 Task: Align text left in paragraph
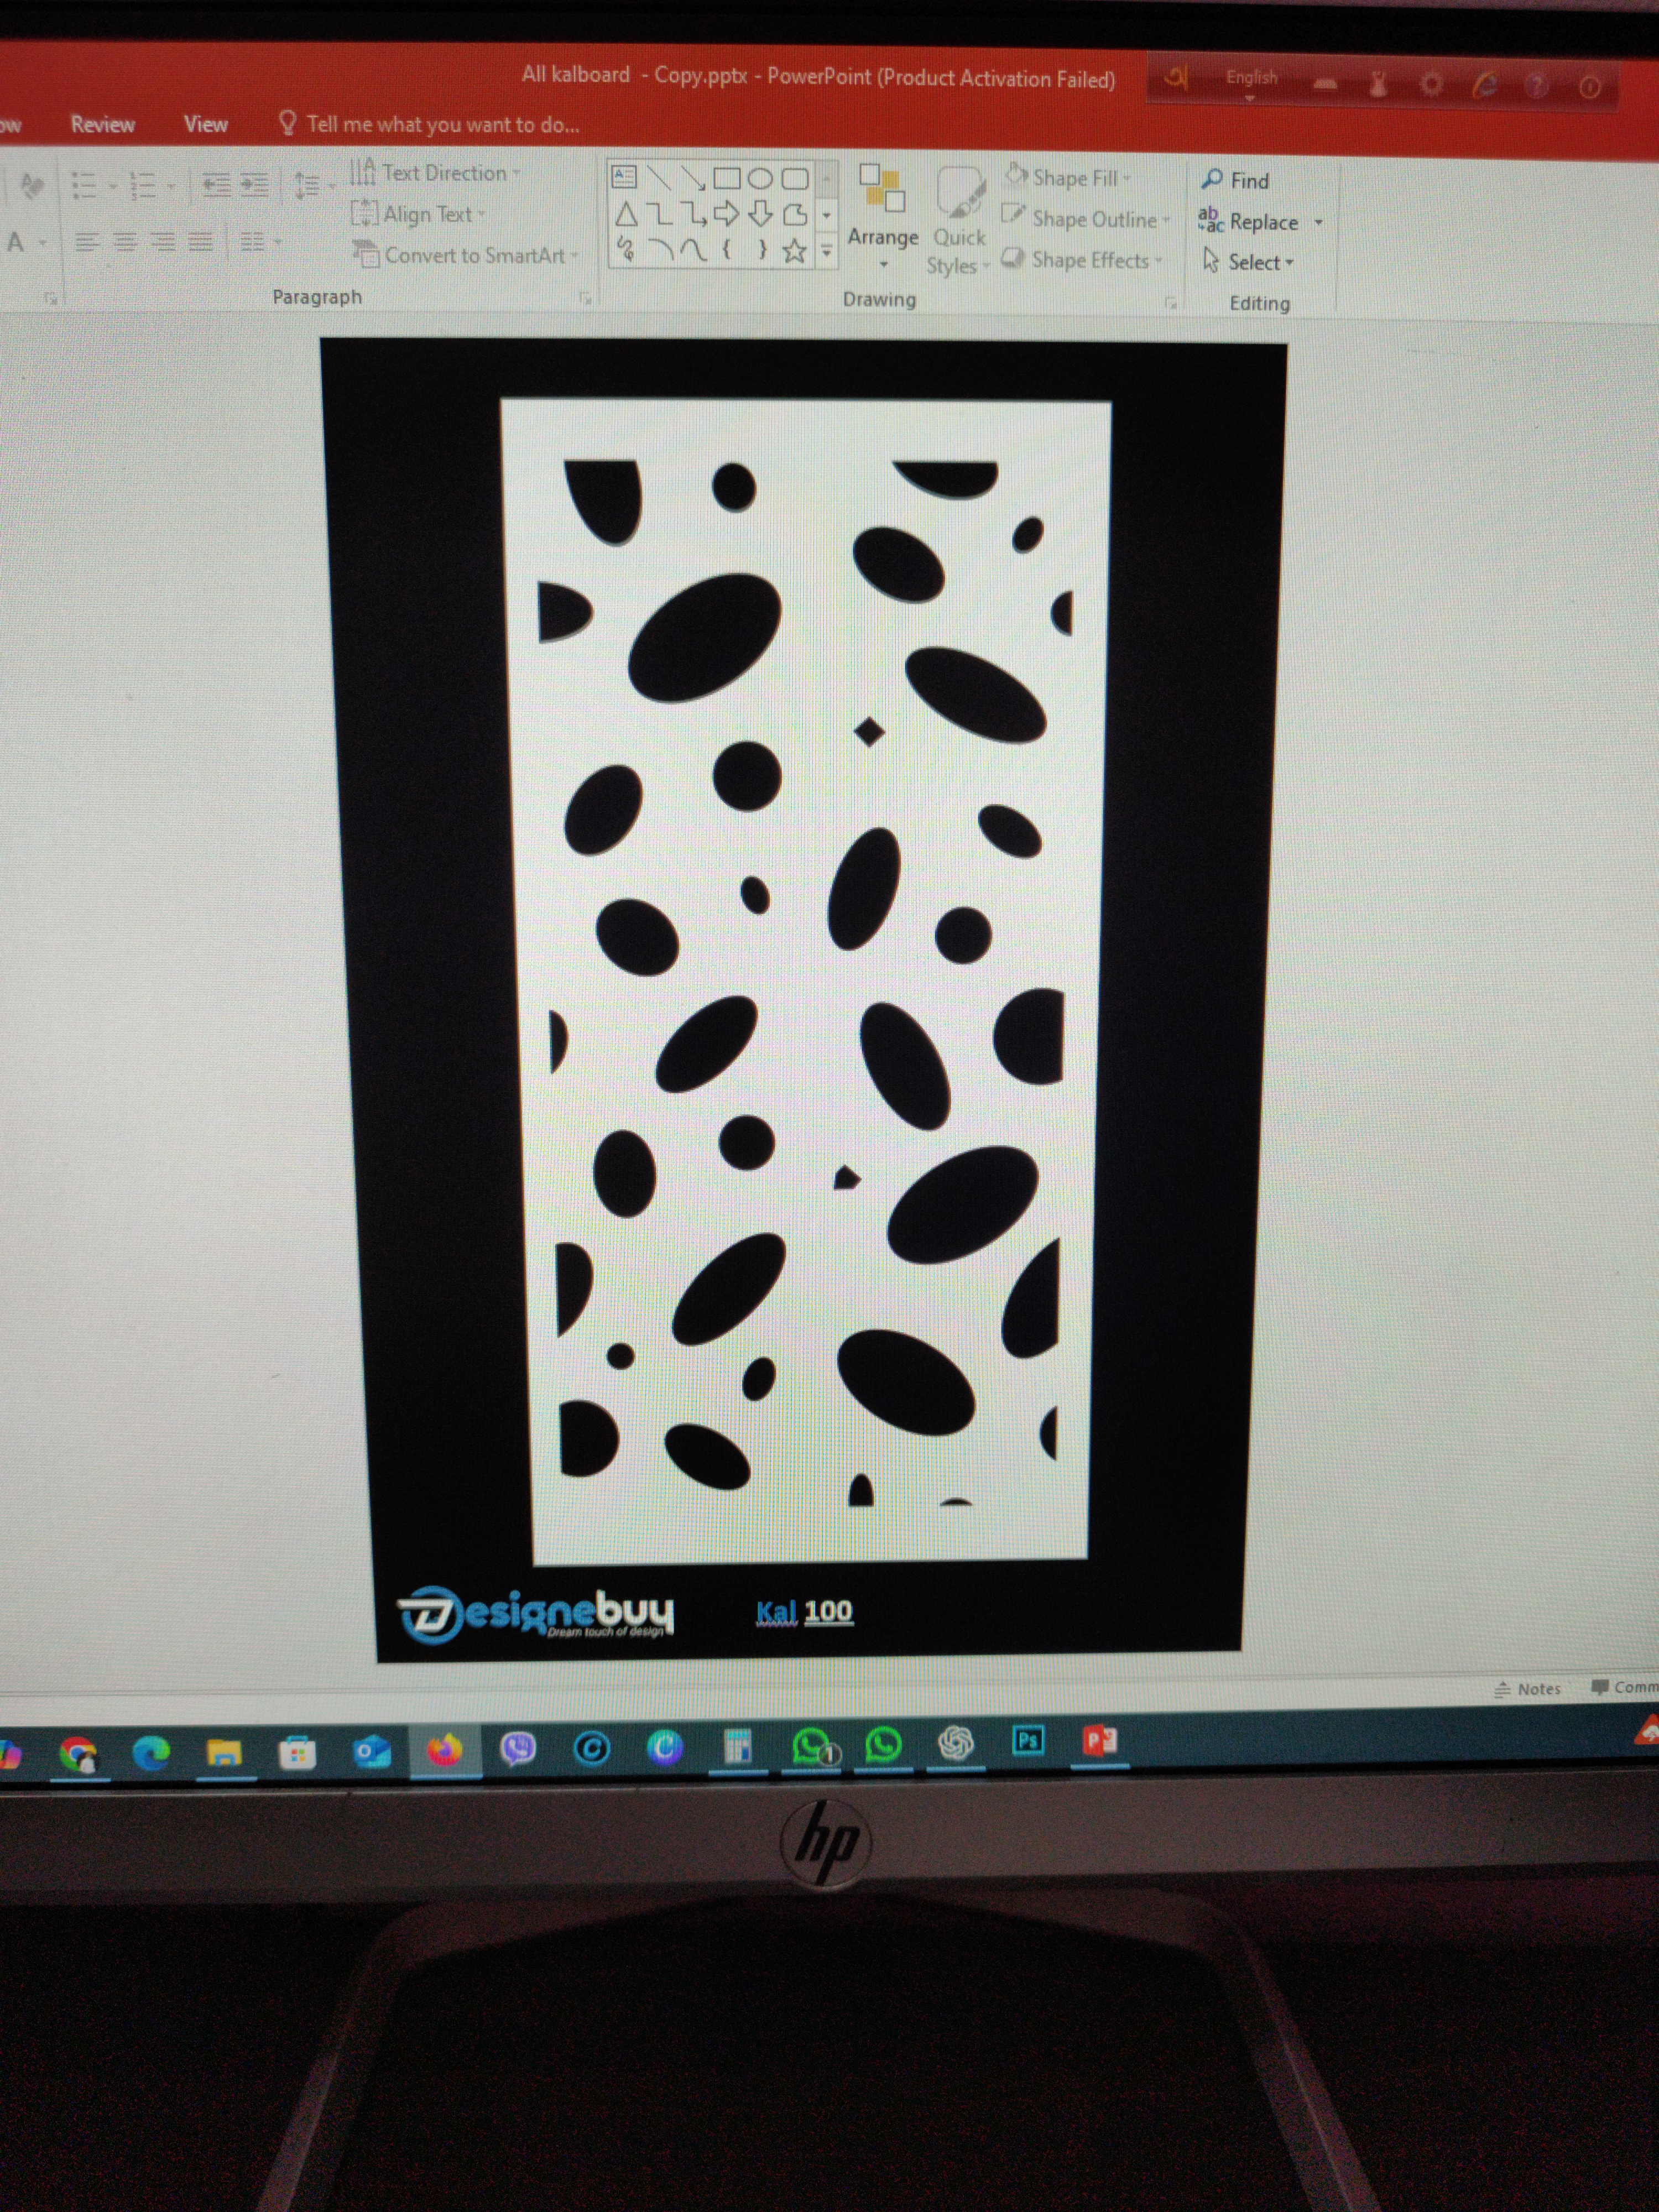pos(87,241)
